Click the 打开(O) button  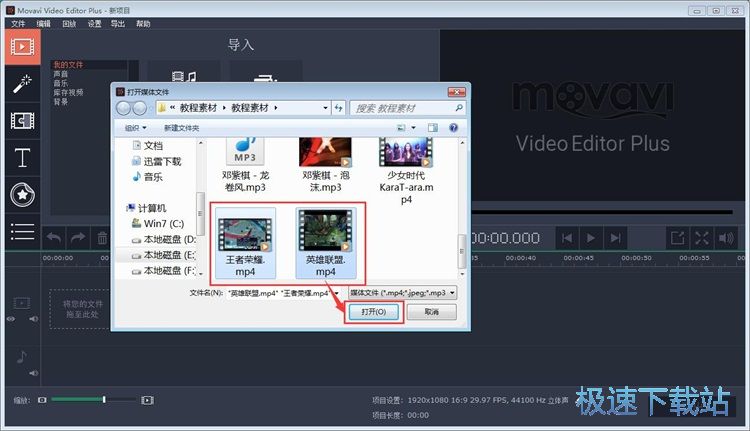coord(374,312)
